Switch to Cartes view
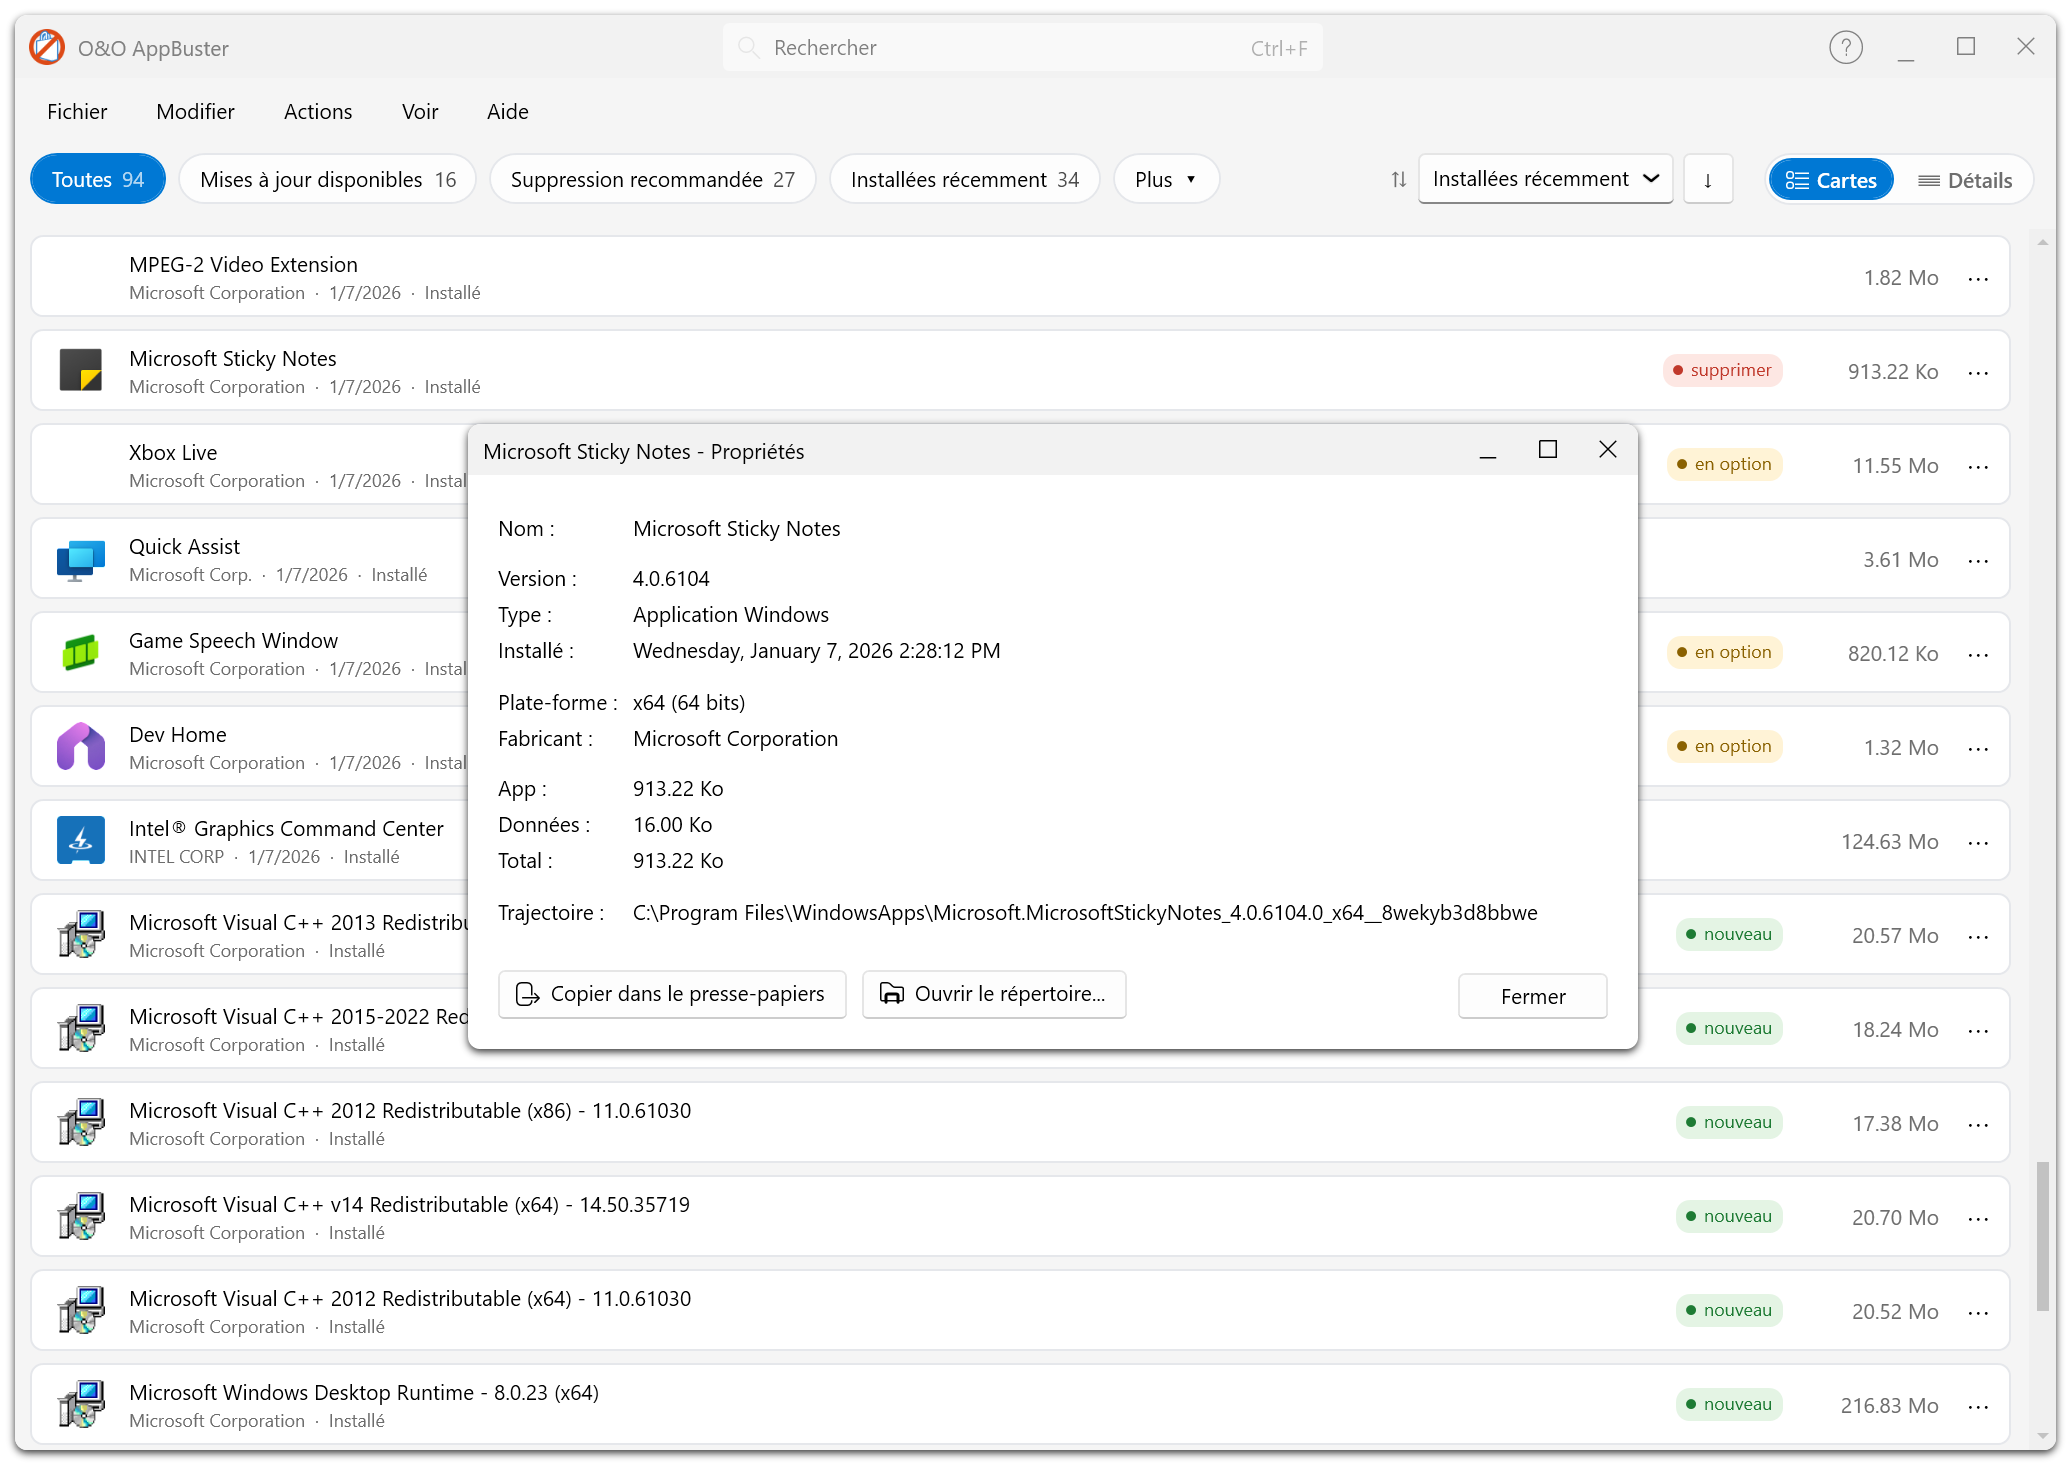Viewport: 2071px width, 1465px height. tap(1830, 180)
